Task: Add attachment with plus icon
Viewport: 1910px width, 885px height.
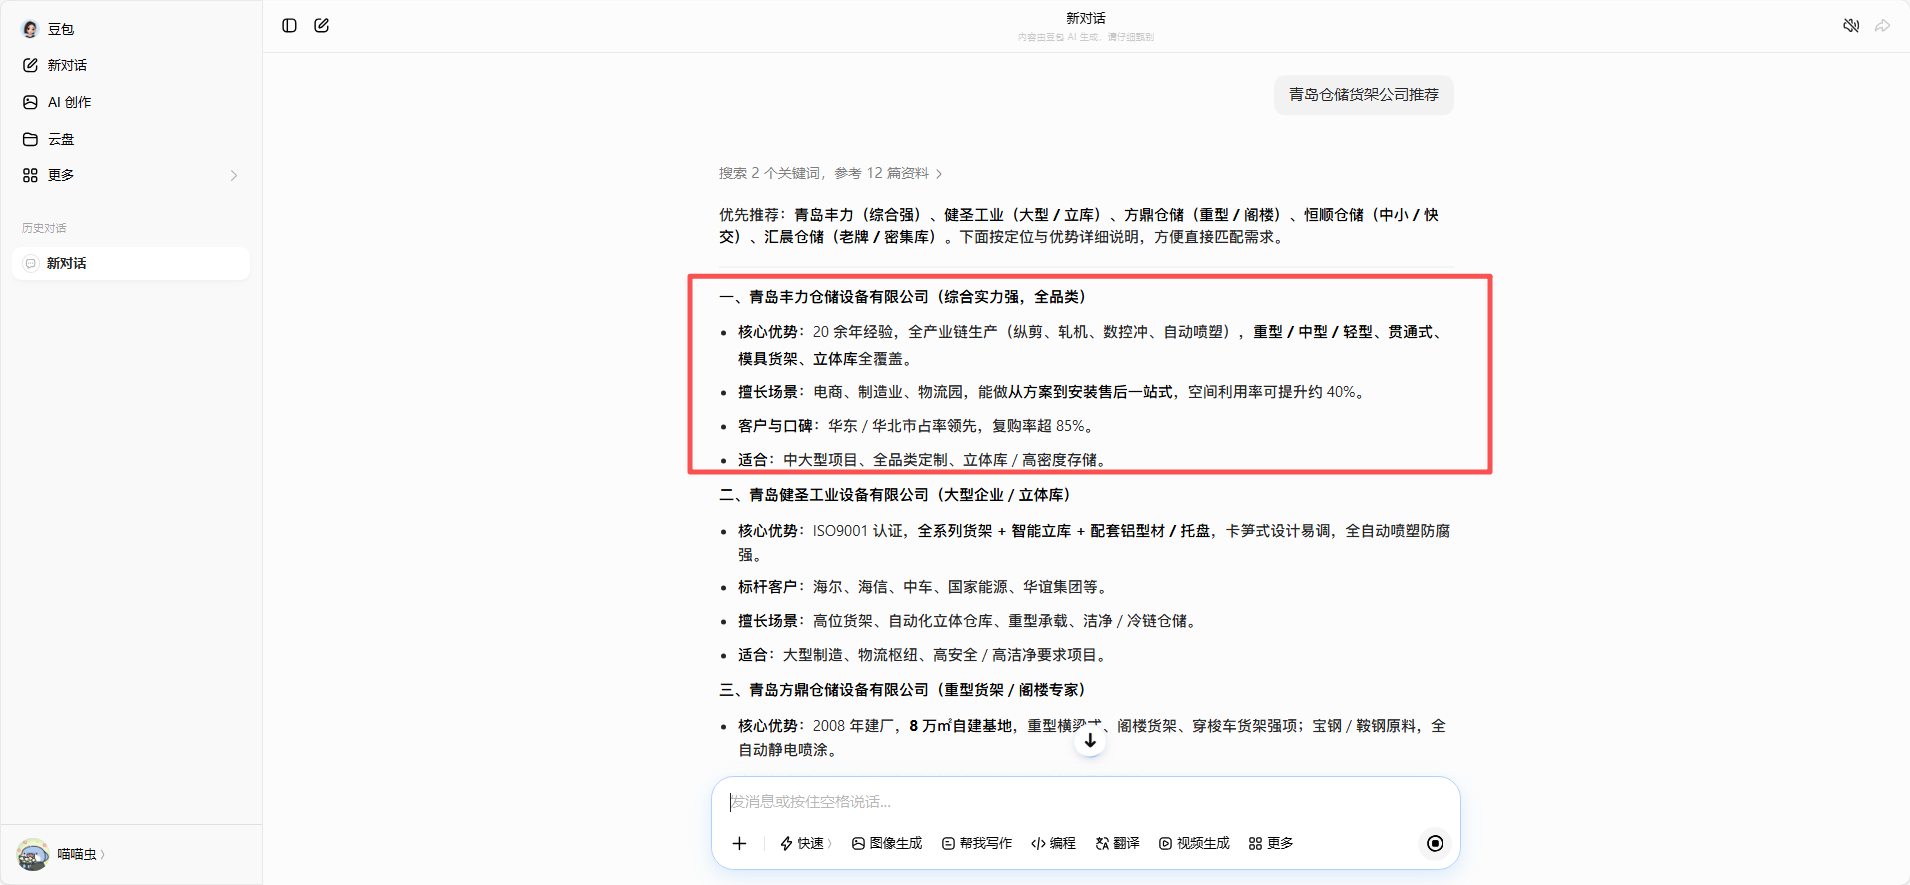Action: (739, 843)
